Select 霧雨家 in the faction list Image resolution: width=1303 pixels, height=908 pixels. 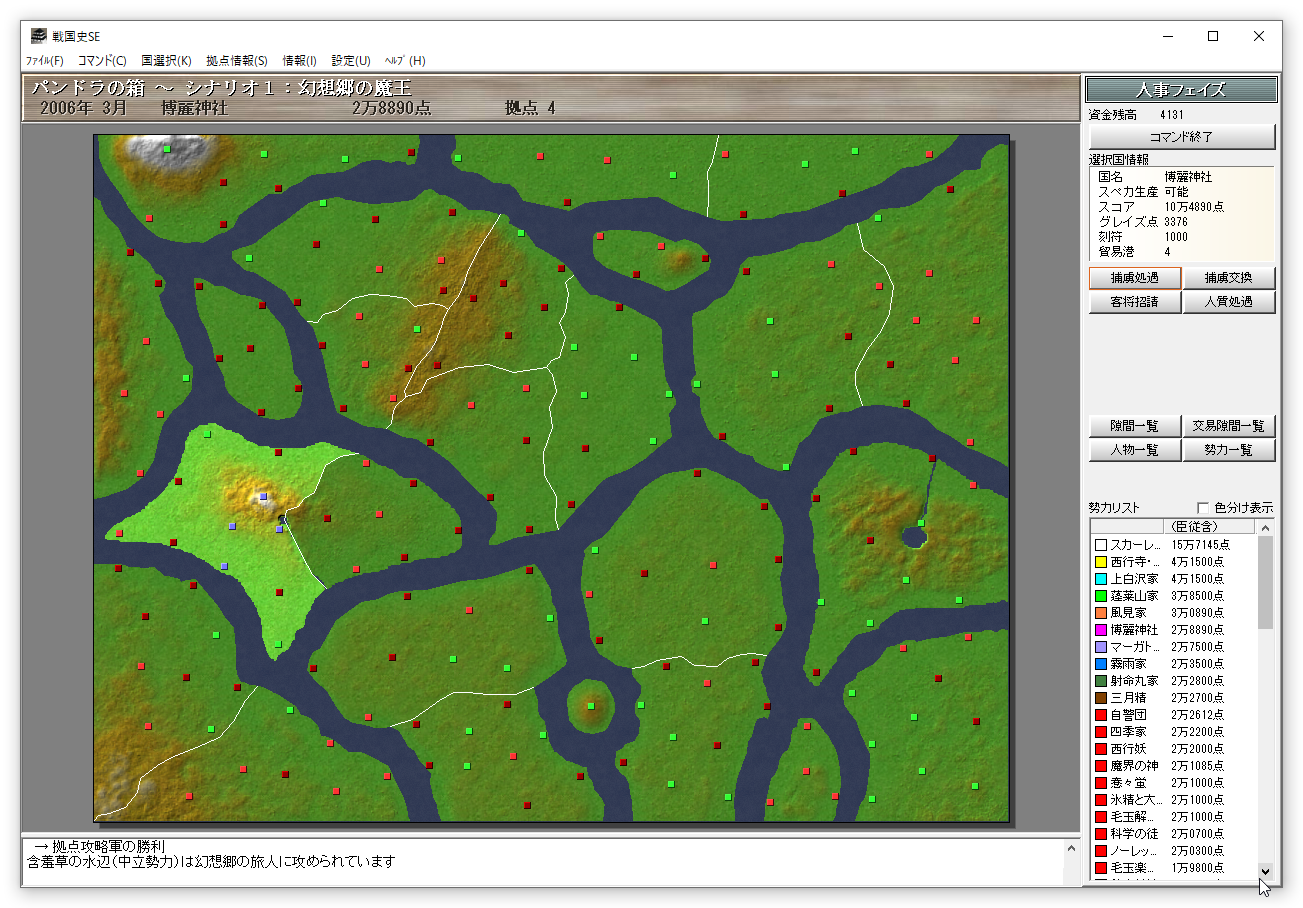1134,664
